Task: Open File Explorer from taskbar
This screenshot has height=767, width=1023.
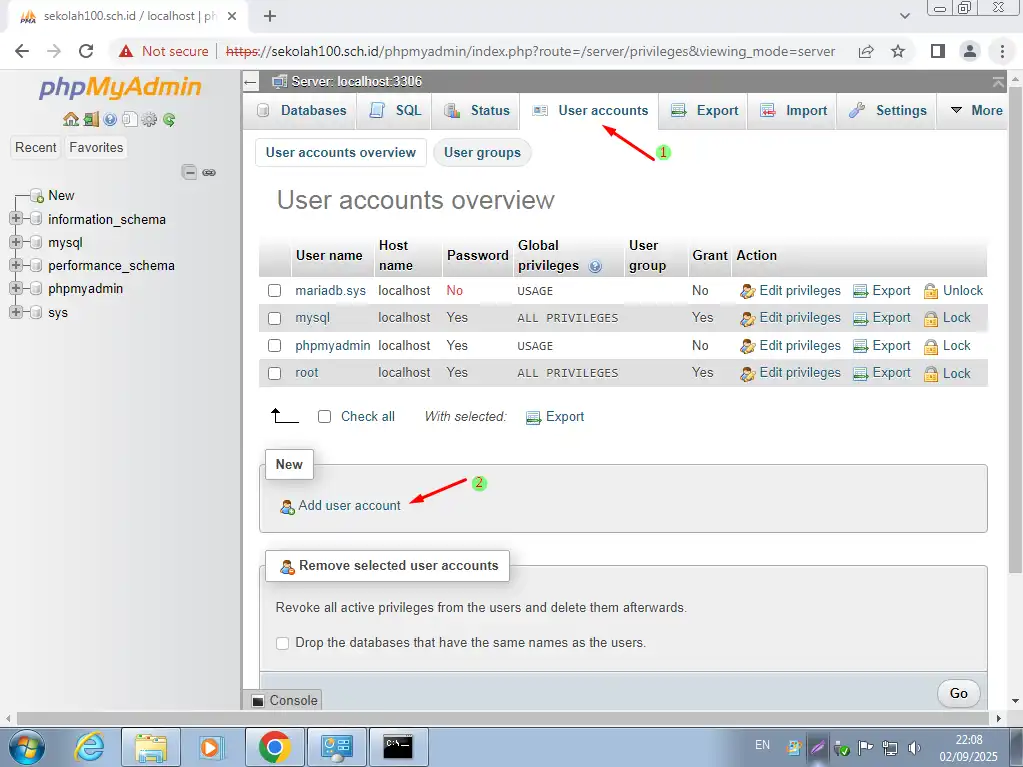Action: 151,747
